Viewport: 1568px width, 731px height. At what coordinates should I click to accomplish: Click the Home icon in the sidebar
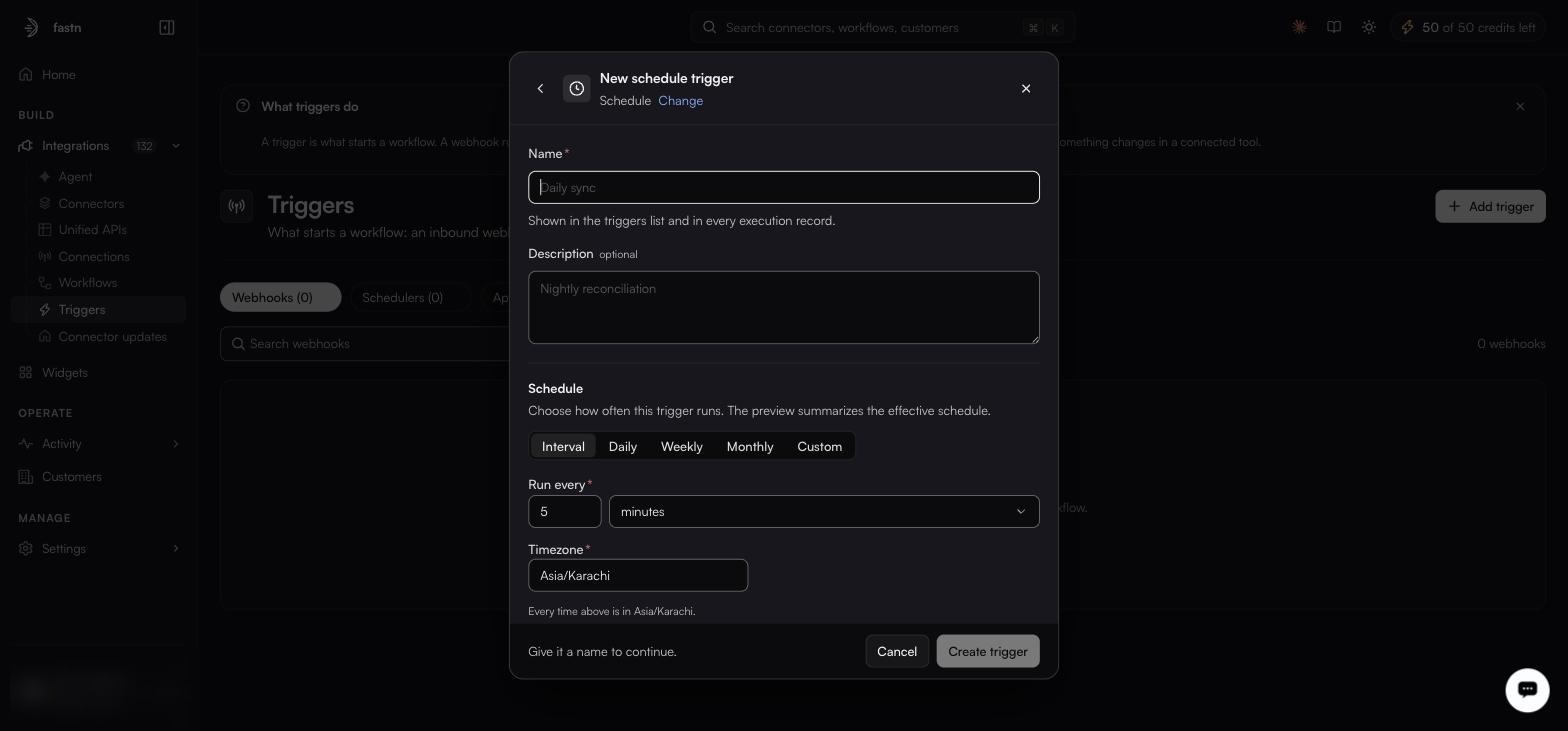click(26, 75)
